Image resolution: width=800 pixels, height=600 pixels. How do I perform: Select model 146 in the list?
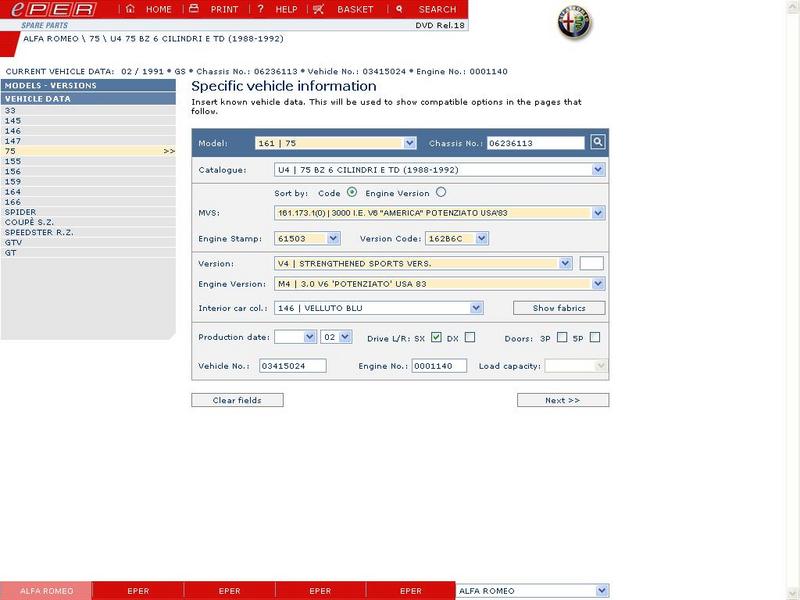coord(88,131)
